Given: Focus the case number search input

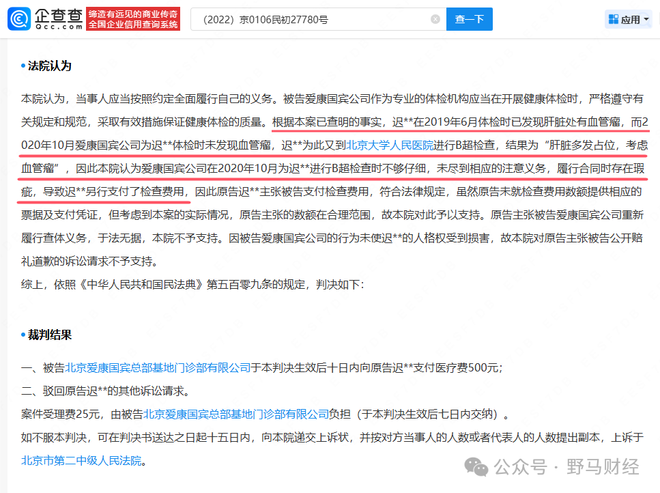Looking at the screenshot, I should (316, 19).
